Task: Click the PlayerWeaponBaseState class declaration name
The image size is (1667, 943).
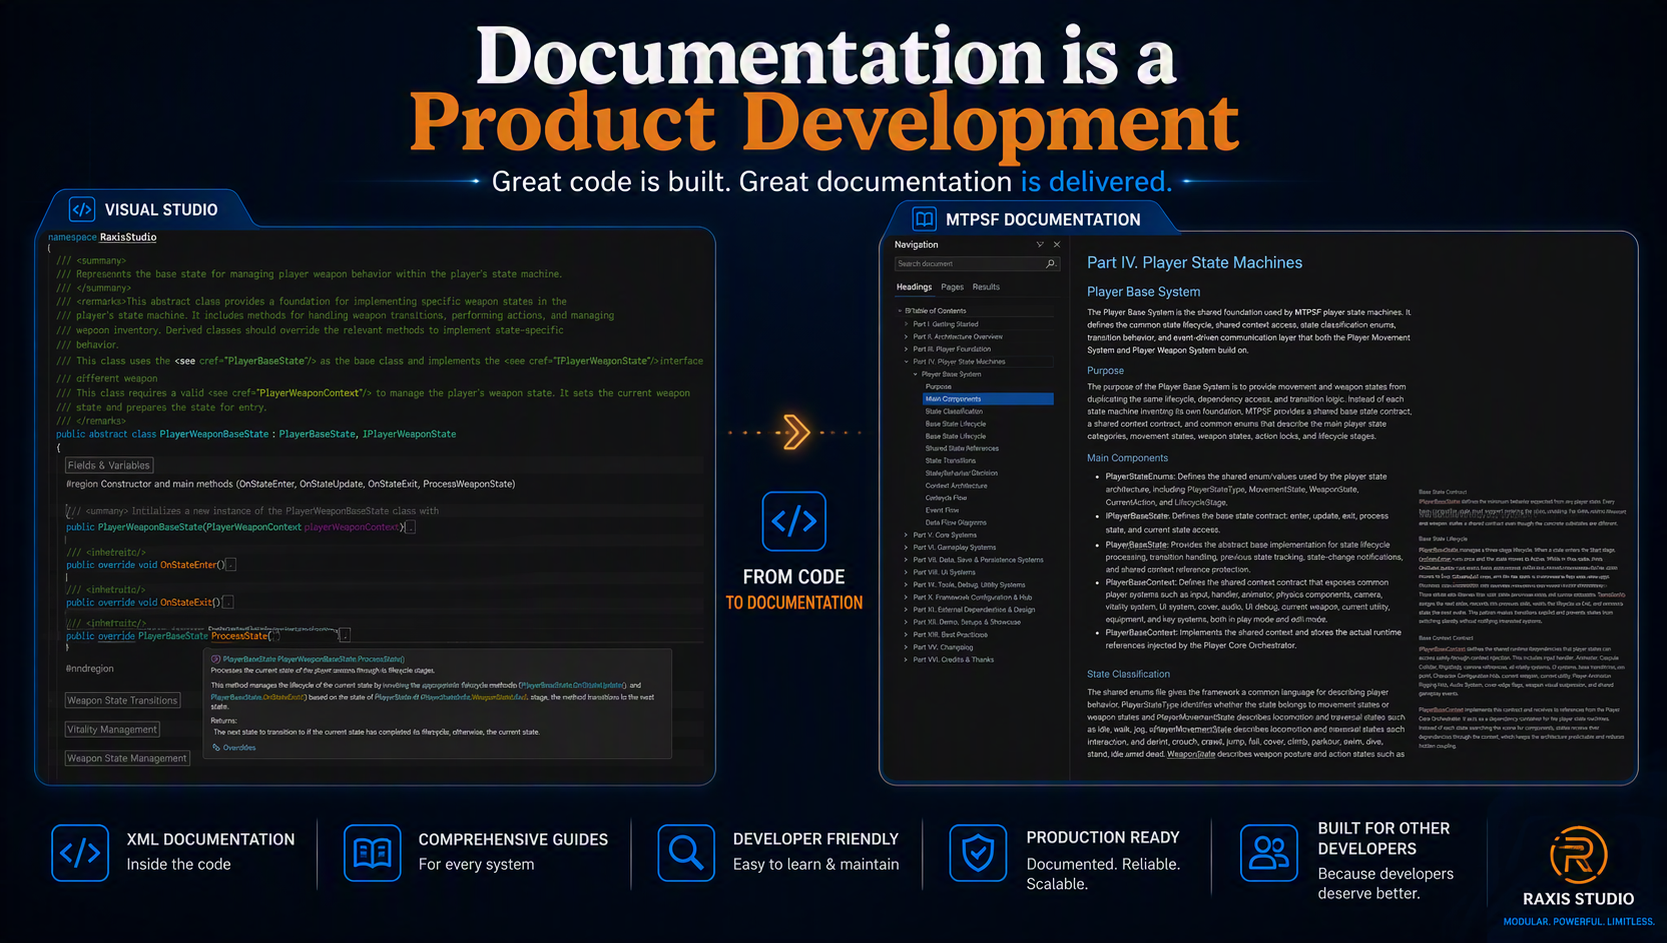Action: click(x=214, y=434)
